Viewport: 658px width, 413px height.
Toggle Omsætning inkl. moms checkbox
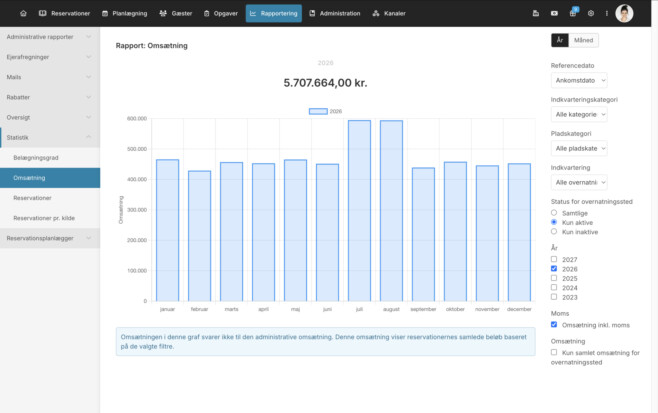click(554, 324)
